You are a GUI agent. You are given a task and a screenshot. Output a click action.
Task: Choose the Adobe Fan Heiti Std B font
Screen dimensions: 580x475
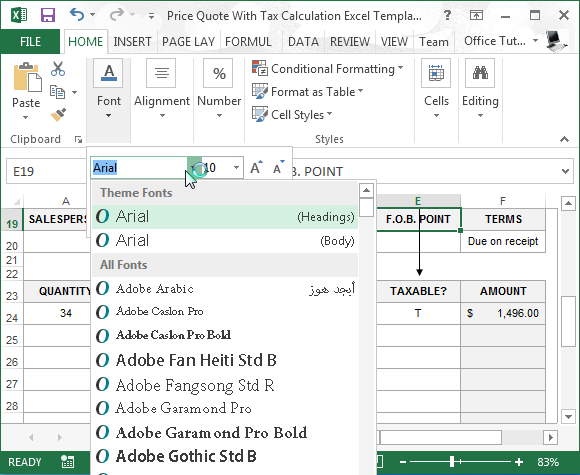click(x=225, y=360)
